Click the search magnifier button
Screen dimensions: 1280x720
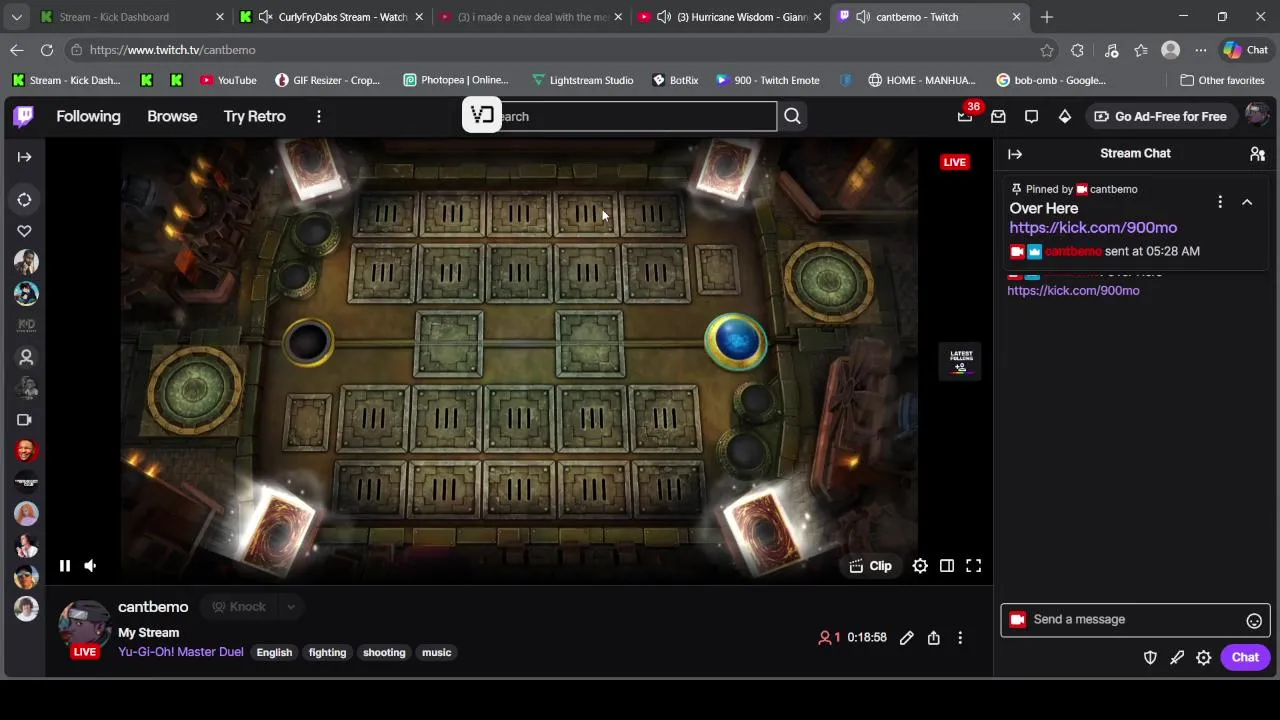(792, 116)
